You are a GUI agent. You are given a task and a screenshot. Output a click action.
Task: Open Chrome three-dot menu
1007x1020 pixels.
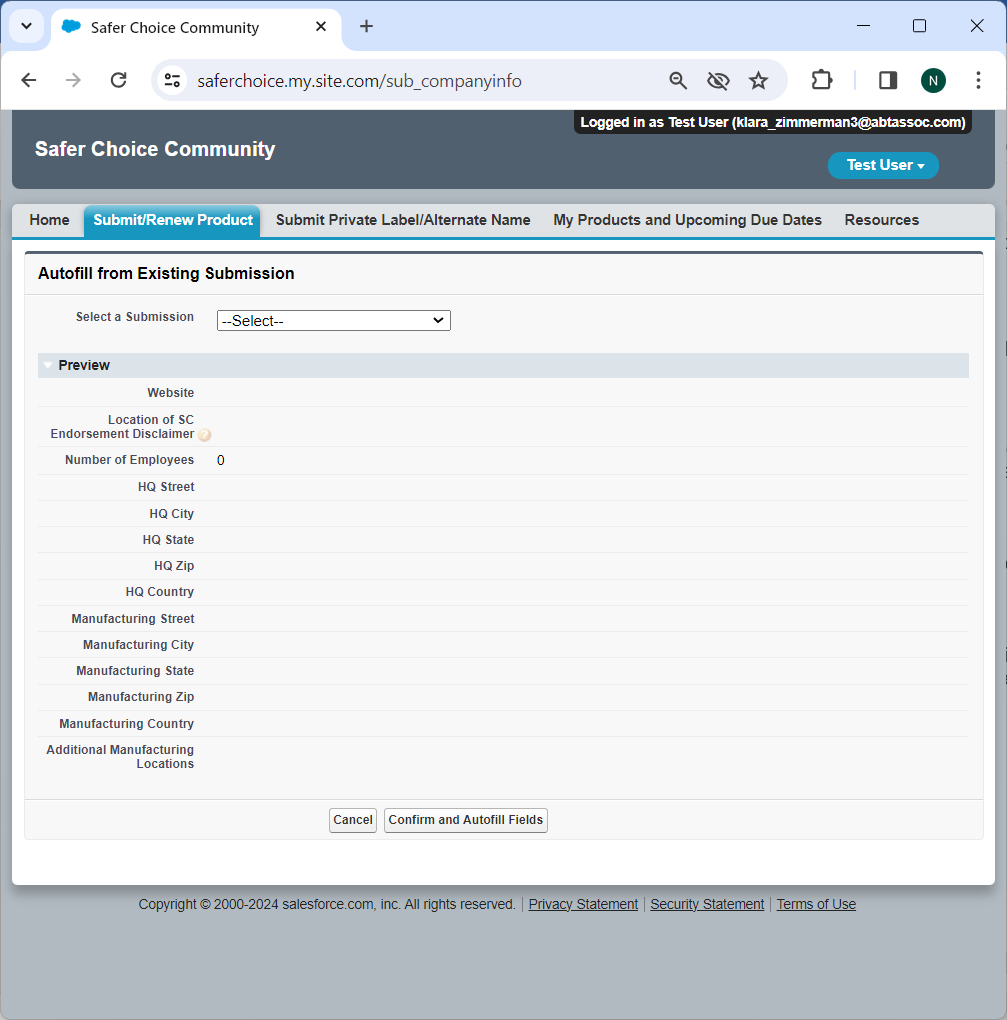click(x=978, y=80)
